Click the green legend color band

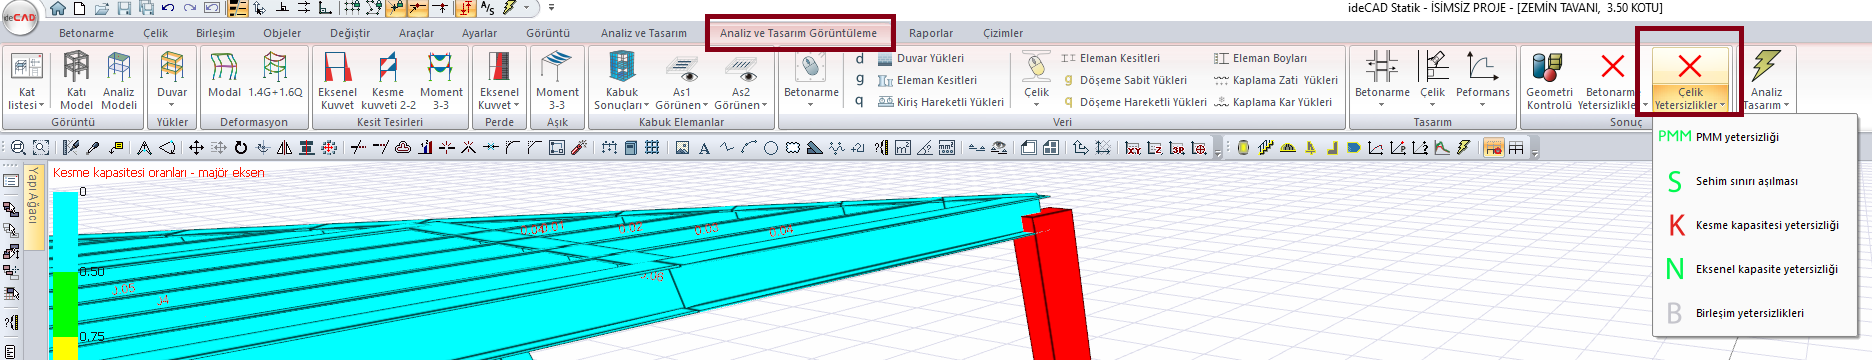[65, 304]
